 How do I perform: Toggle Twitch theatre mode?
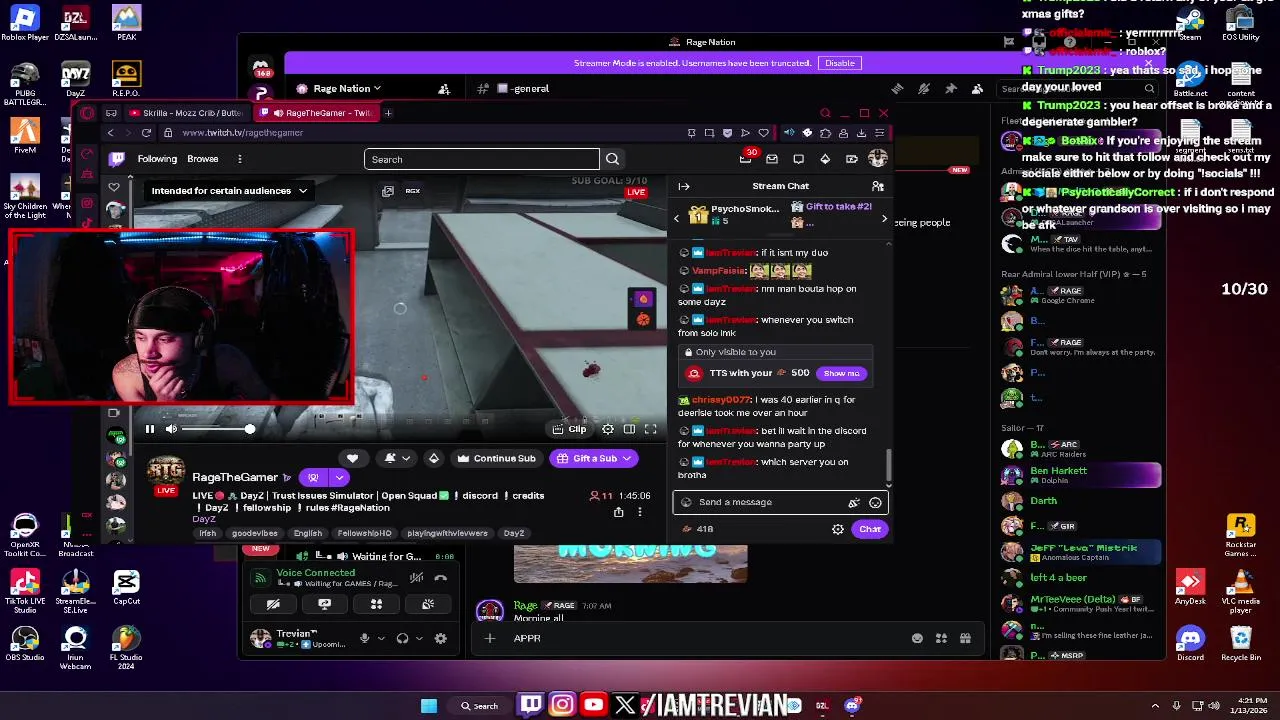coord(629,429)
